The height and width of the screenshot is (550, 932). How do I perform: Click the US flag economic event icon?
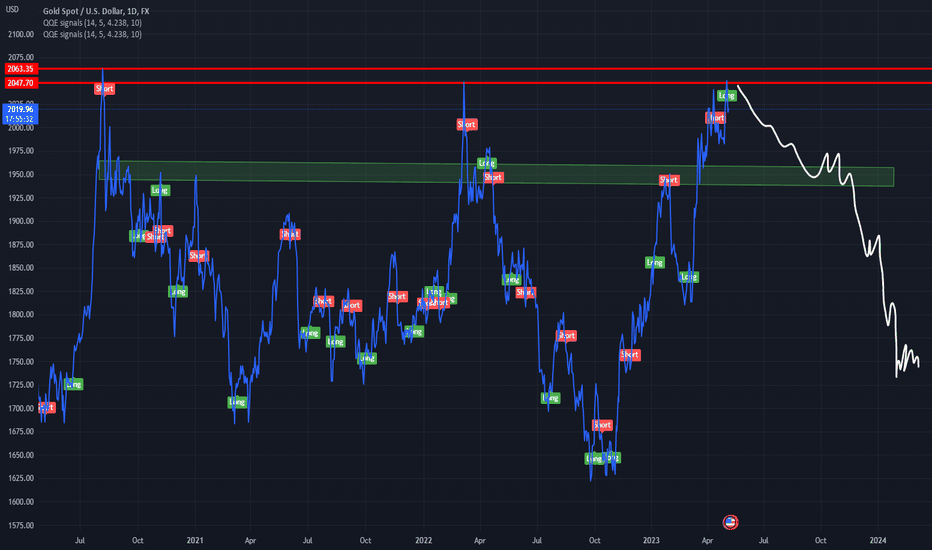[730, 522]
